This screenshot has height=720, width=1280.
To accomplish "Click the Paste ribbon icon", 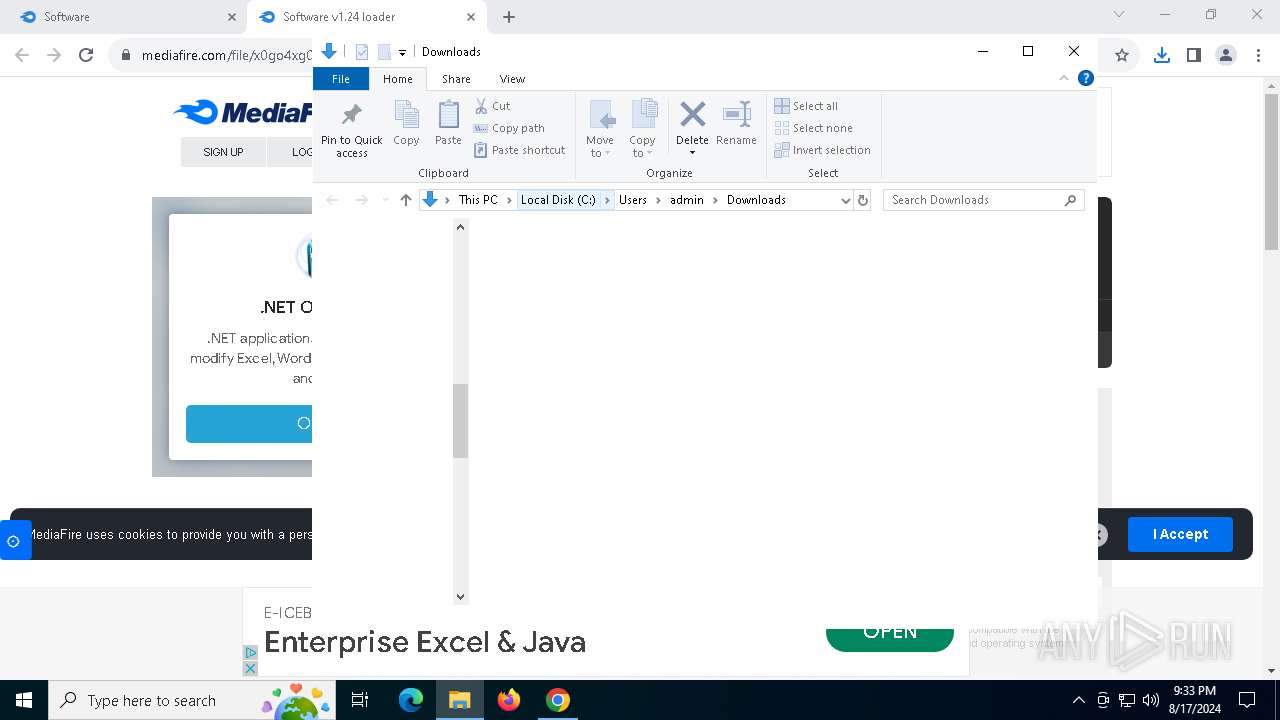I will [x=448, y=116].
